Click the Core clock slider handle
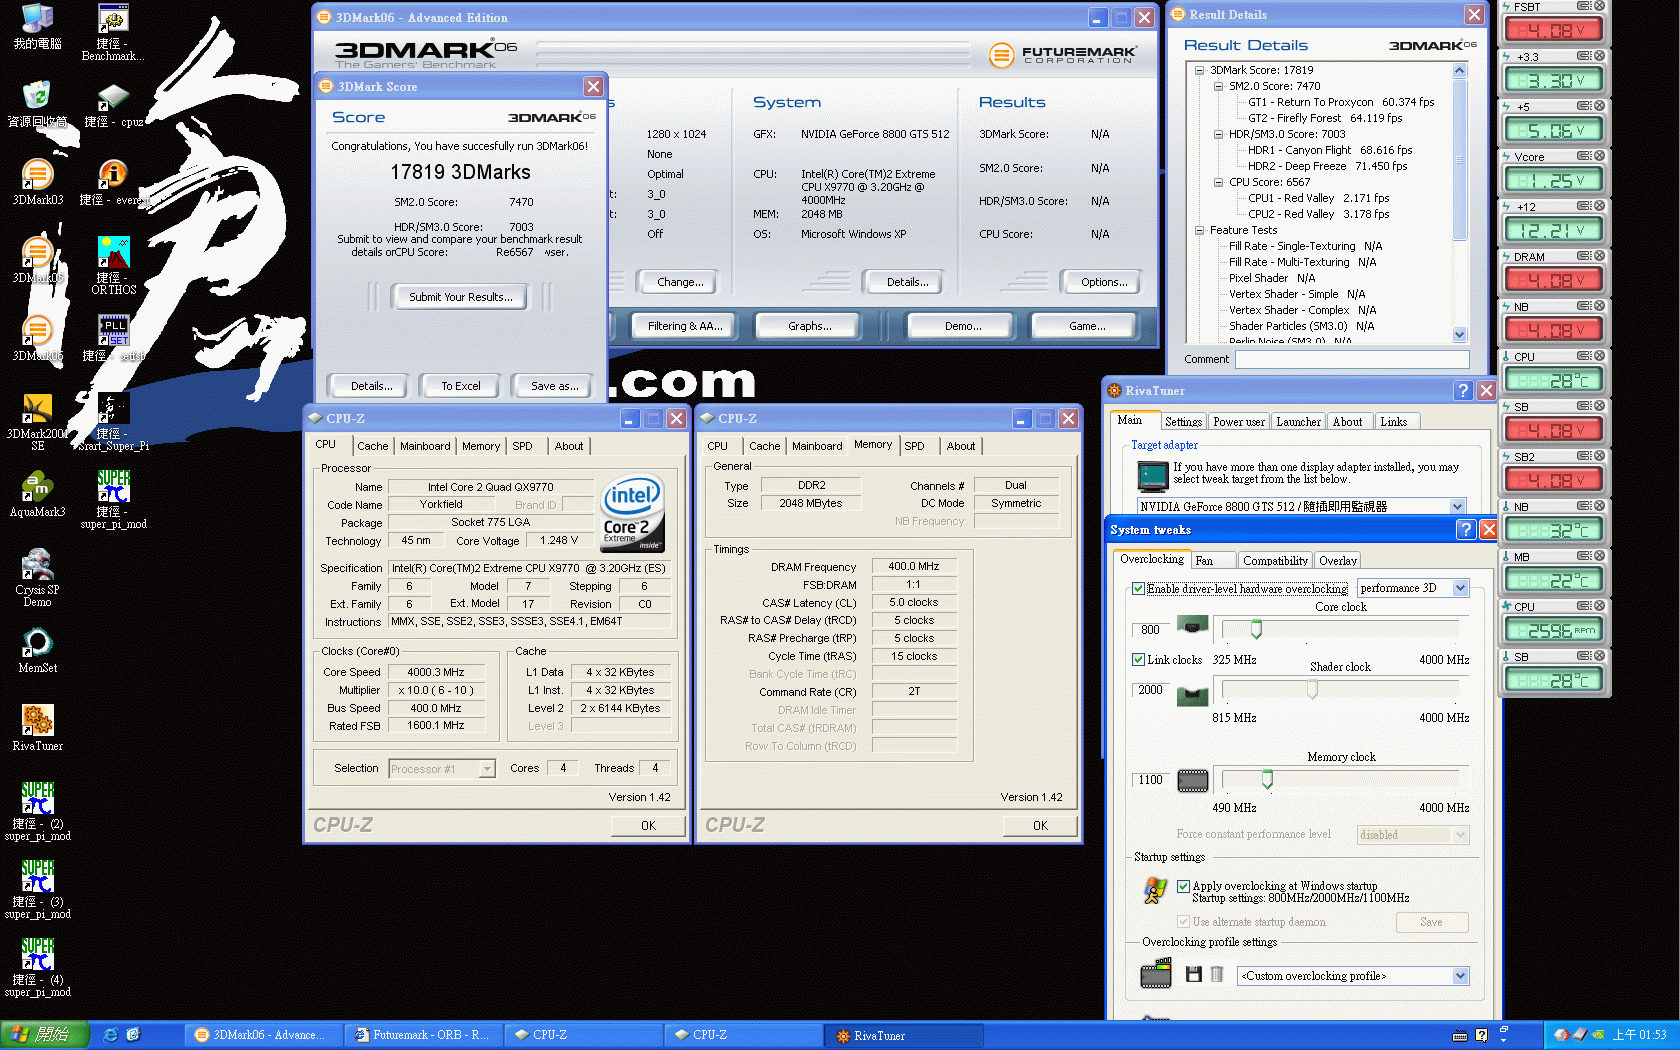The image size is (1680, 1050). [1256, 629]
